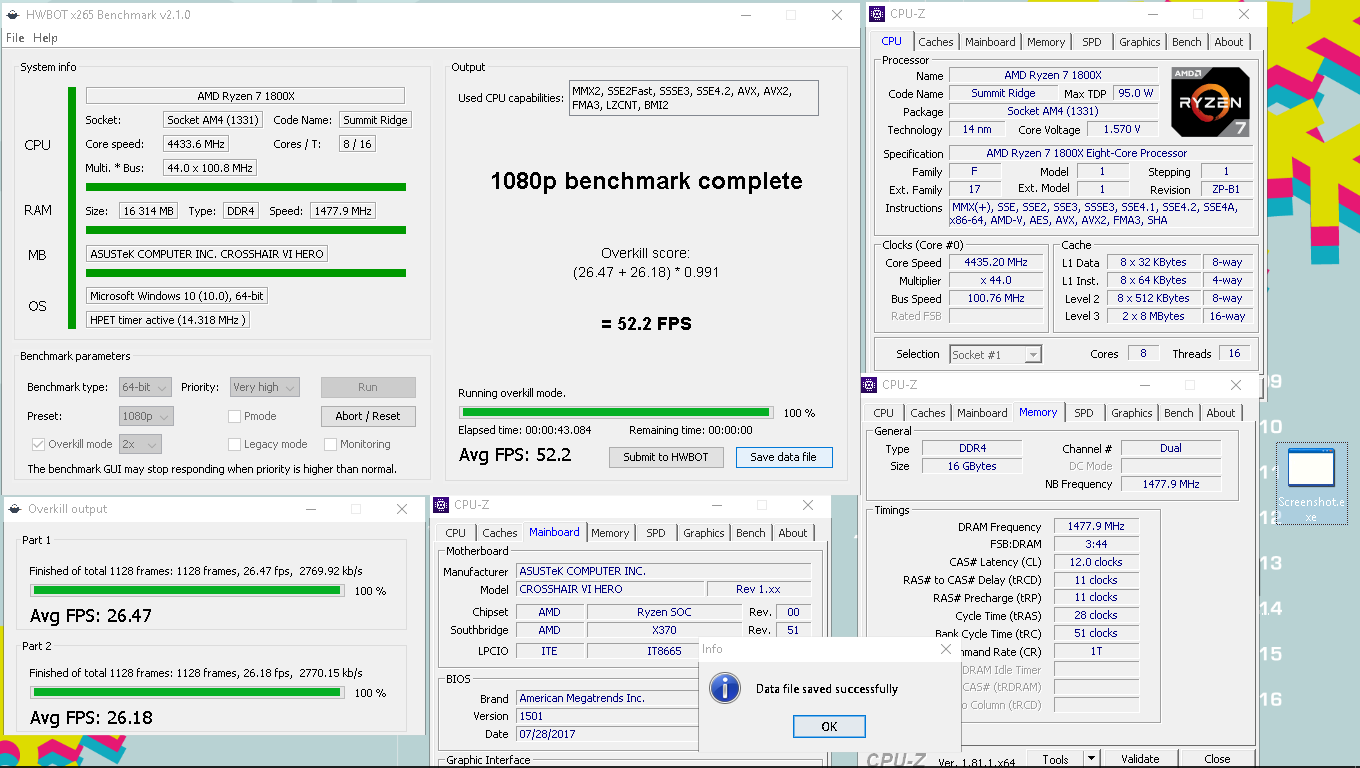Select Graphics tab in CPU-Z Memory window
The image size is (1360, 768).
point(1132,413)
